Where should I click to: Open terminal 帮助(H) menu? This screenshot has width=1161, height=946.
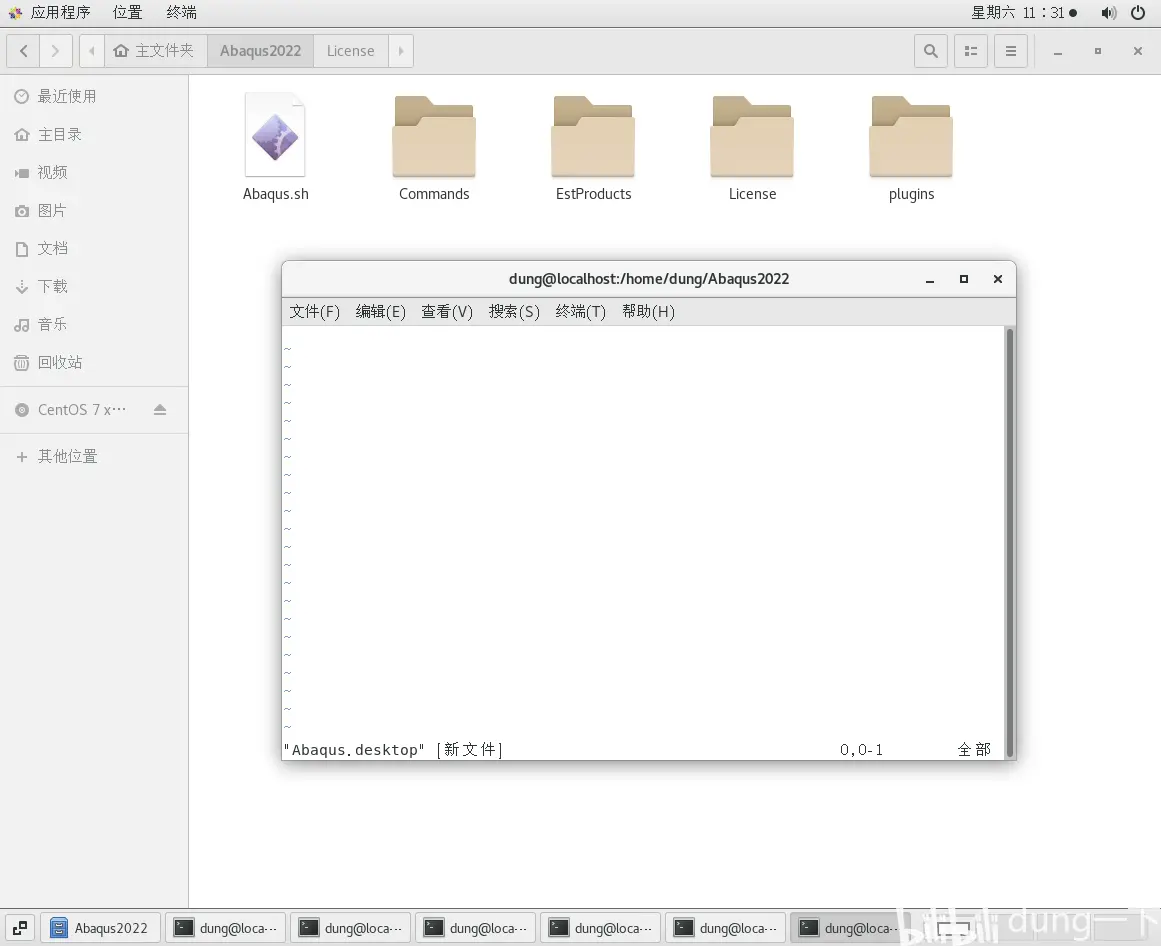point(649,312)
